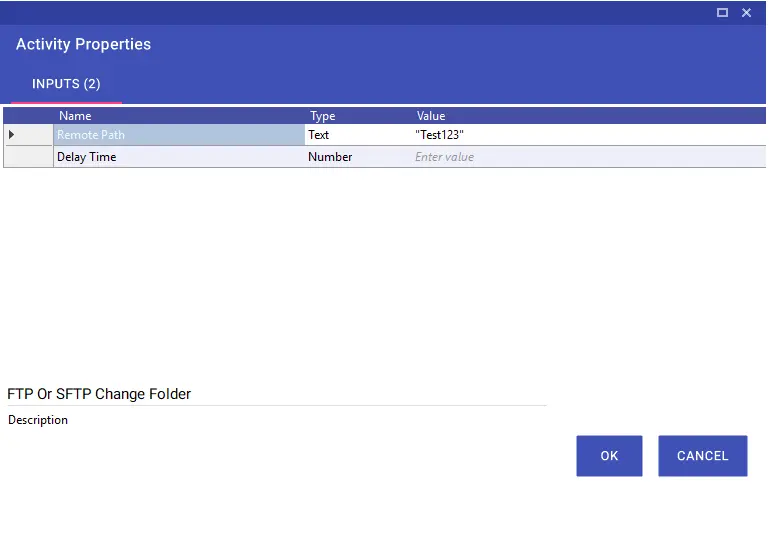Click the Value column header
Image resolution: width=769 pixels, height=546 pixels.
point(431,116)
